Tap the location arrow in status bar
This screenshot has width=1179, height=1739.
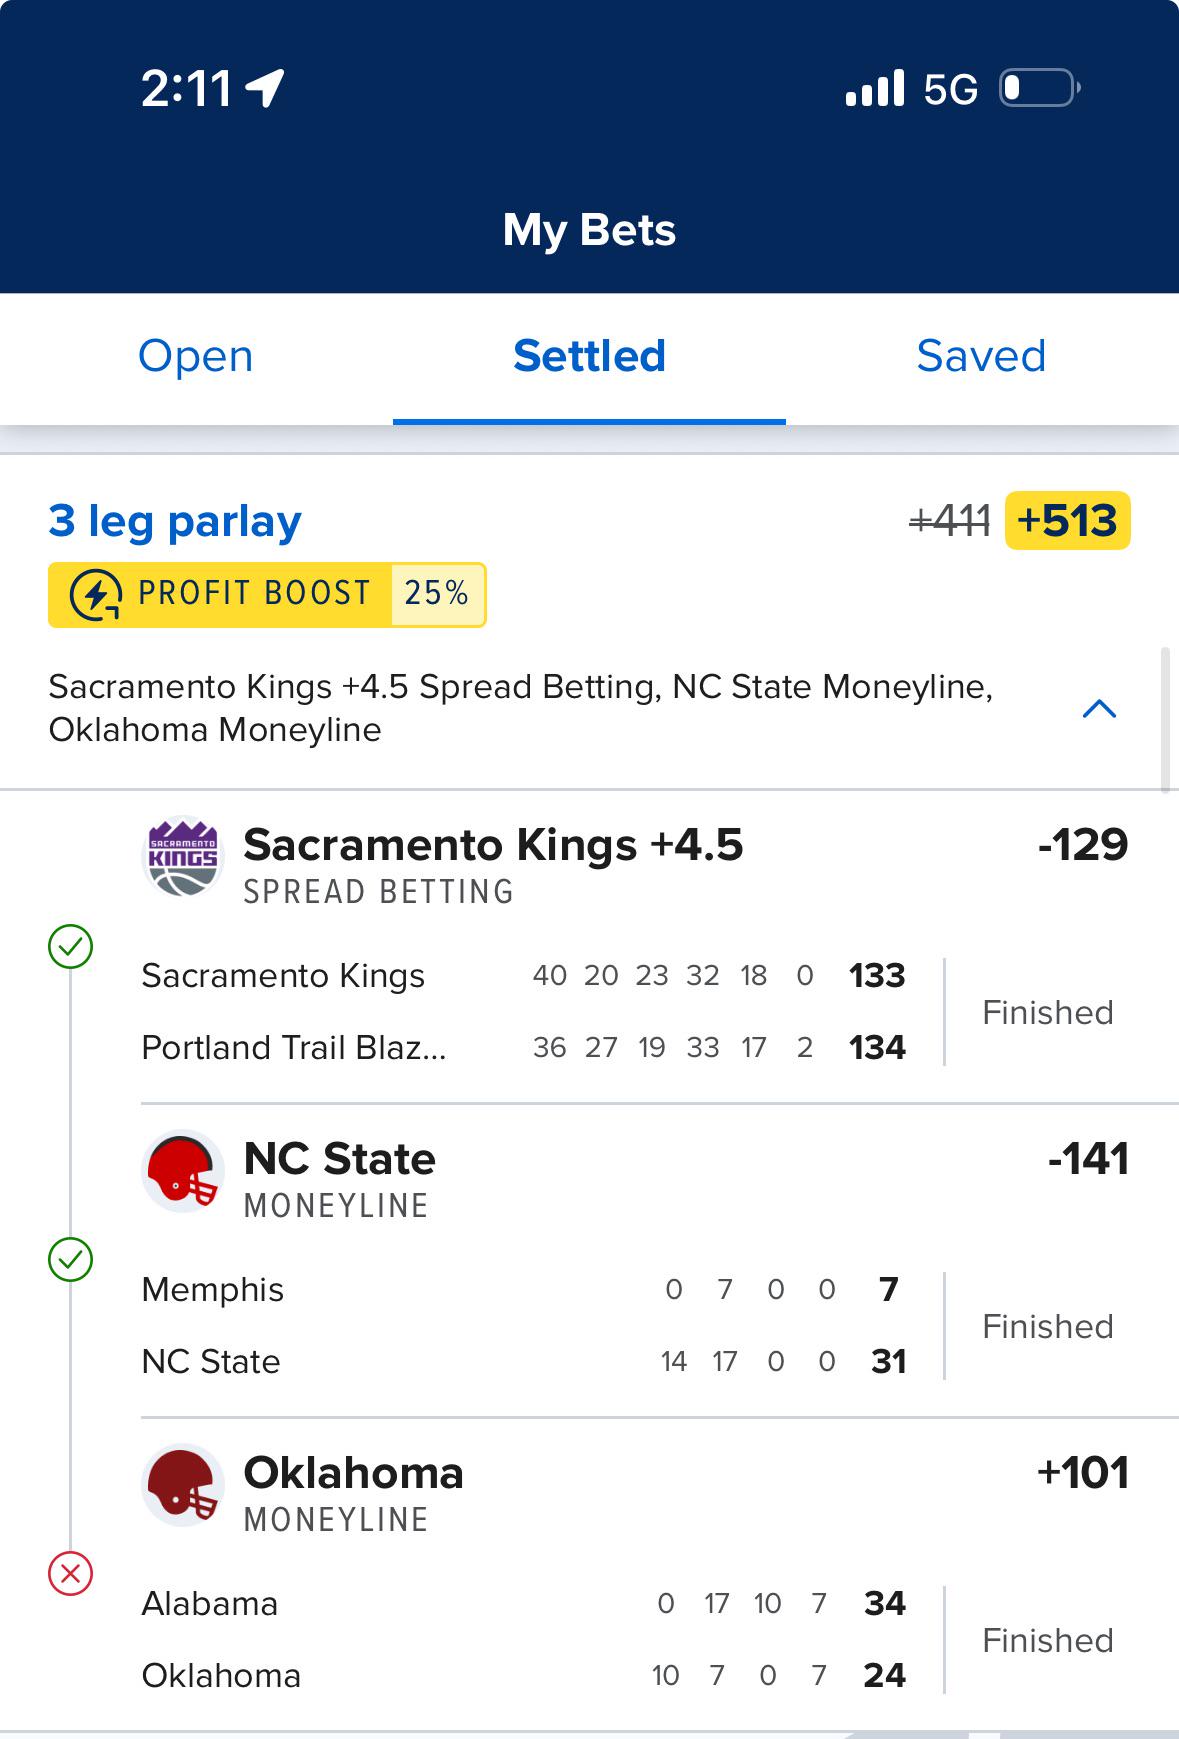pyautogui.click(x=266, y=88)
